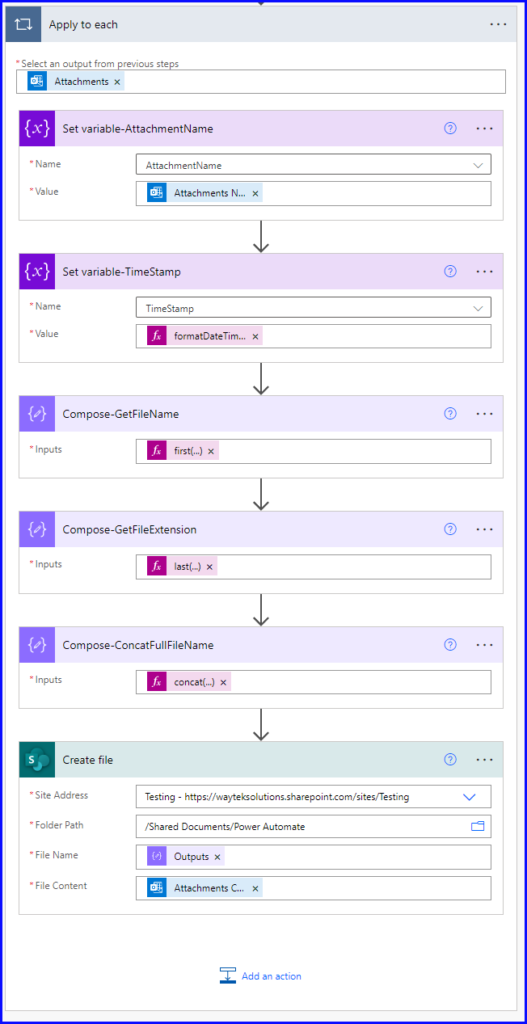Remove the Outputs token from File Name
The width and height of the screenshot is (527, 1024).
tap(217, 856)
